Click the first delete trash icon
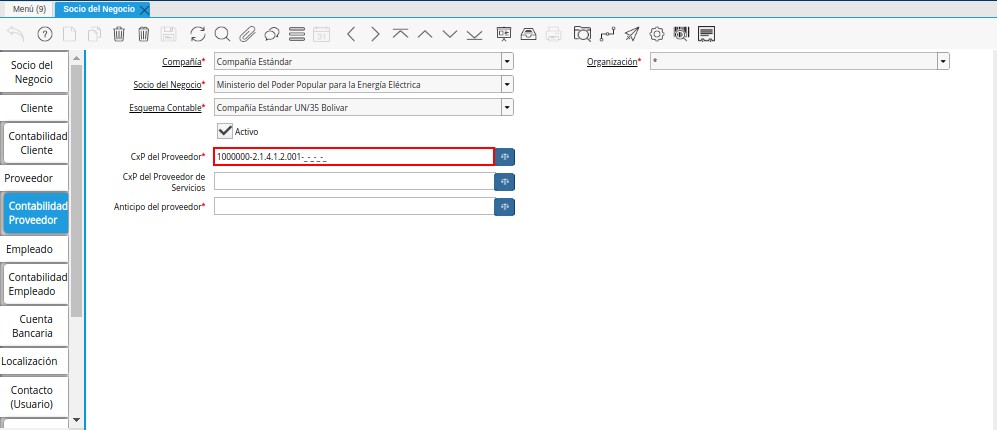997x430 pixels. (x=119, y=34)
